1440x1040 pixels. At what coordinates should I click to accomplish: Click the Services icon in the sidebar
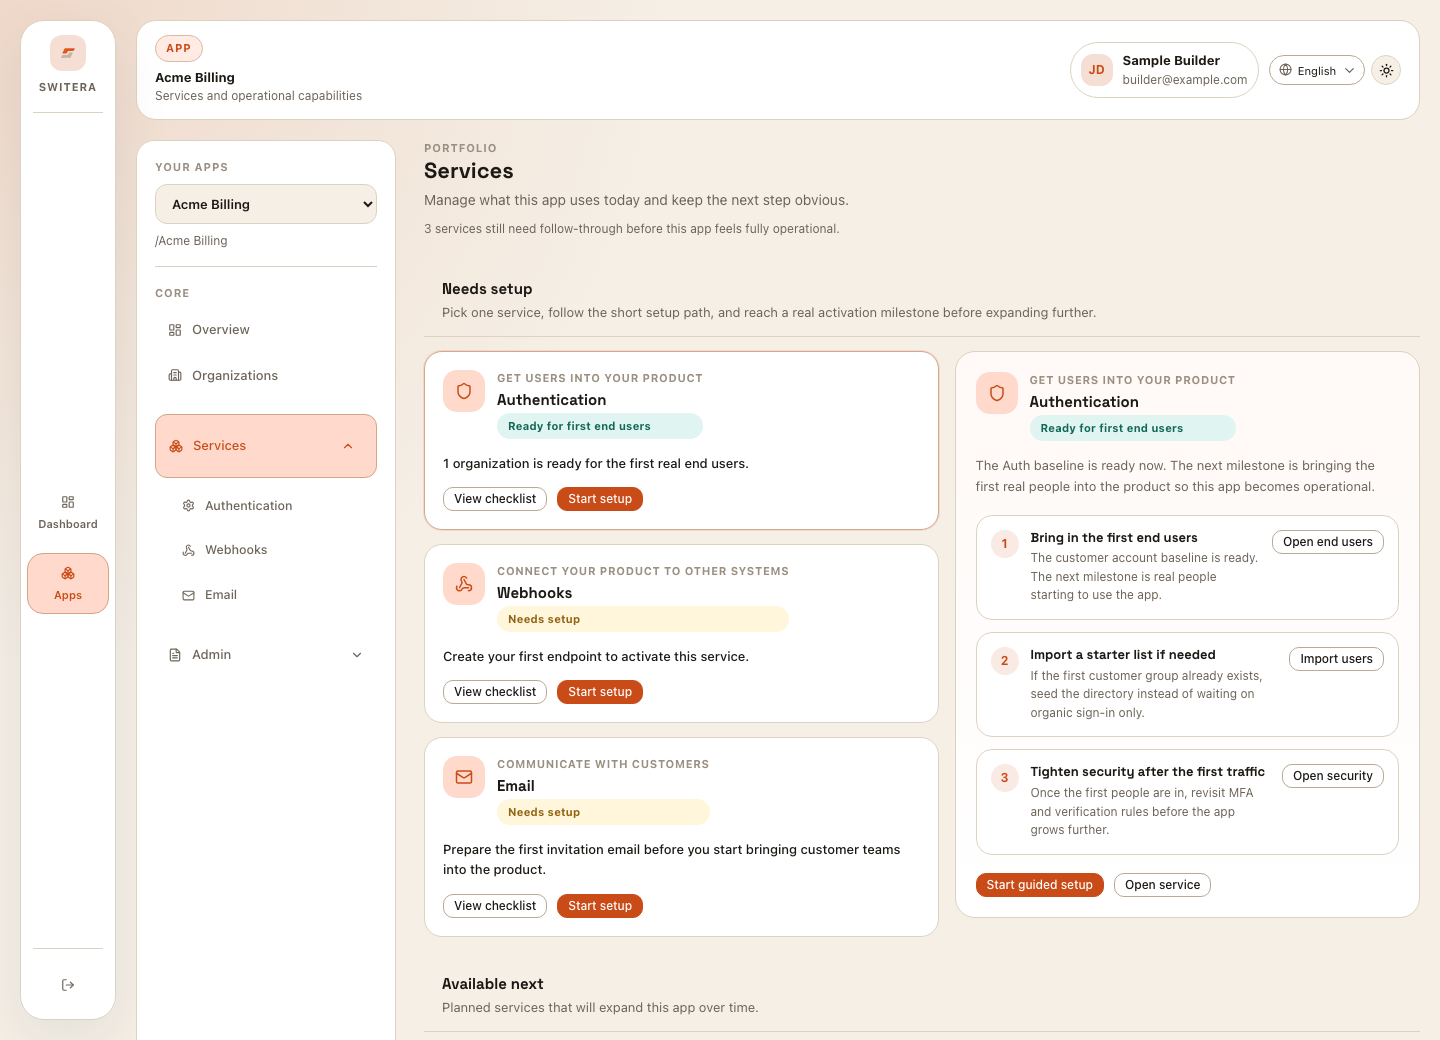(x=176, y=446)
